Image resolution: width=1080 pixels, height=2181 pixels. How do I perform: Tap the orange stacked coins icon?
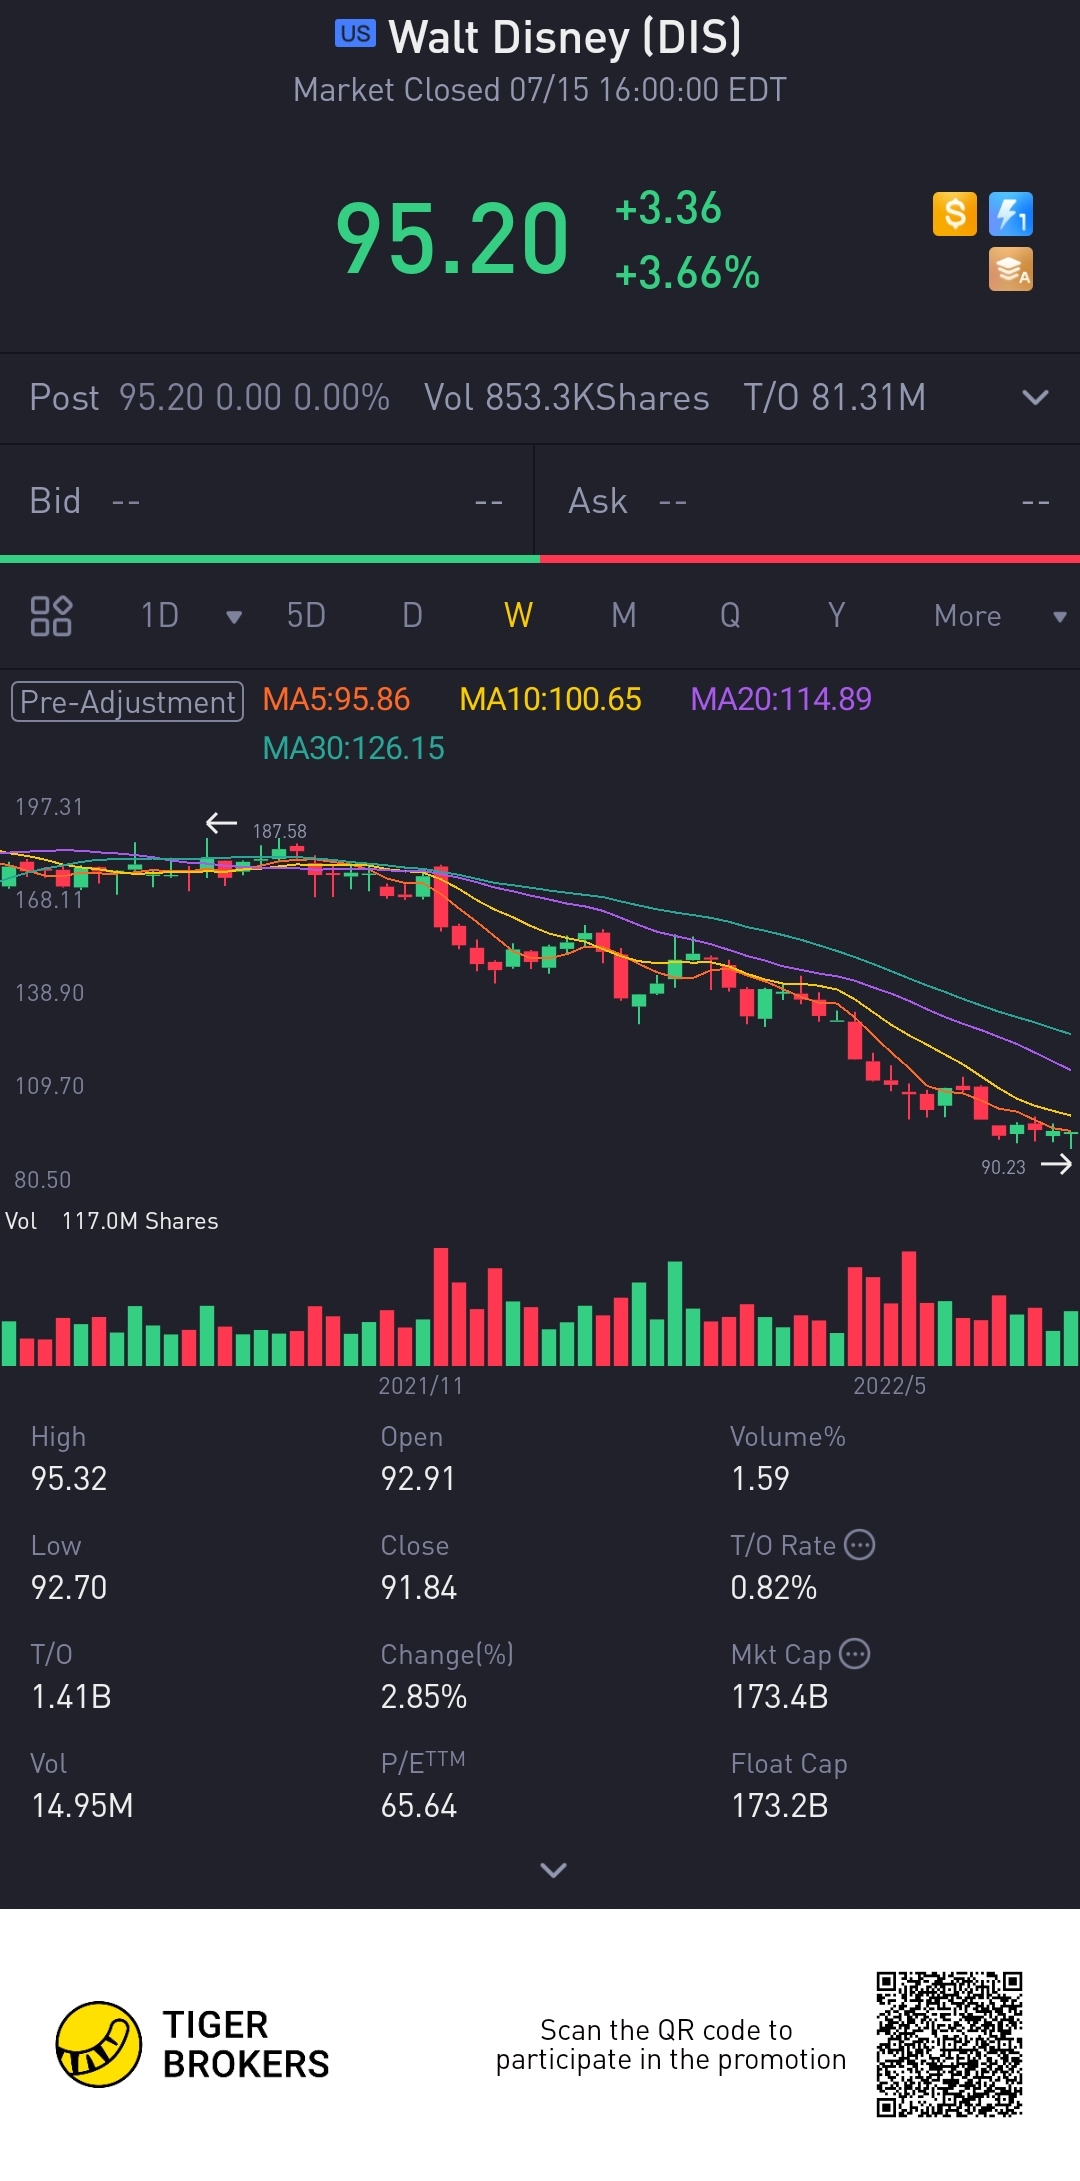click(1011, 270)
